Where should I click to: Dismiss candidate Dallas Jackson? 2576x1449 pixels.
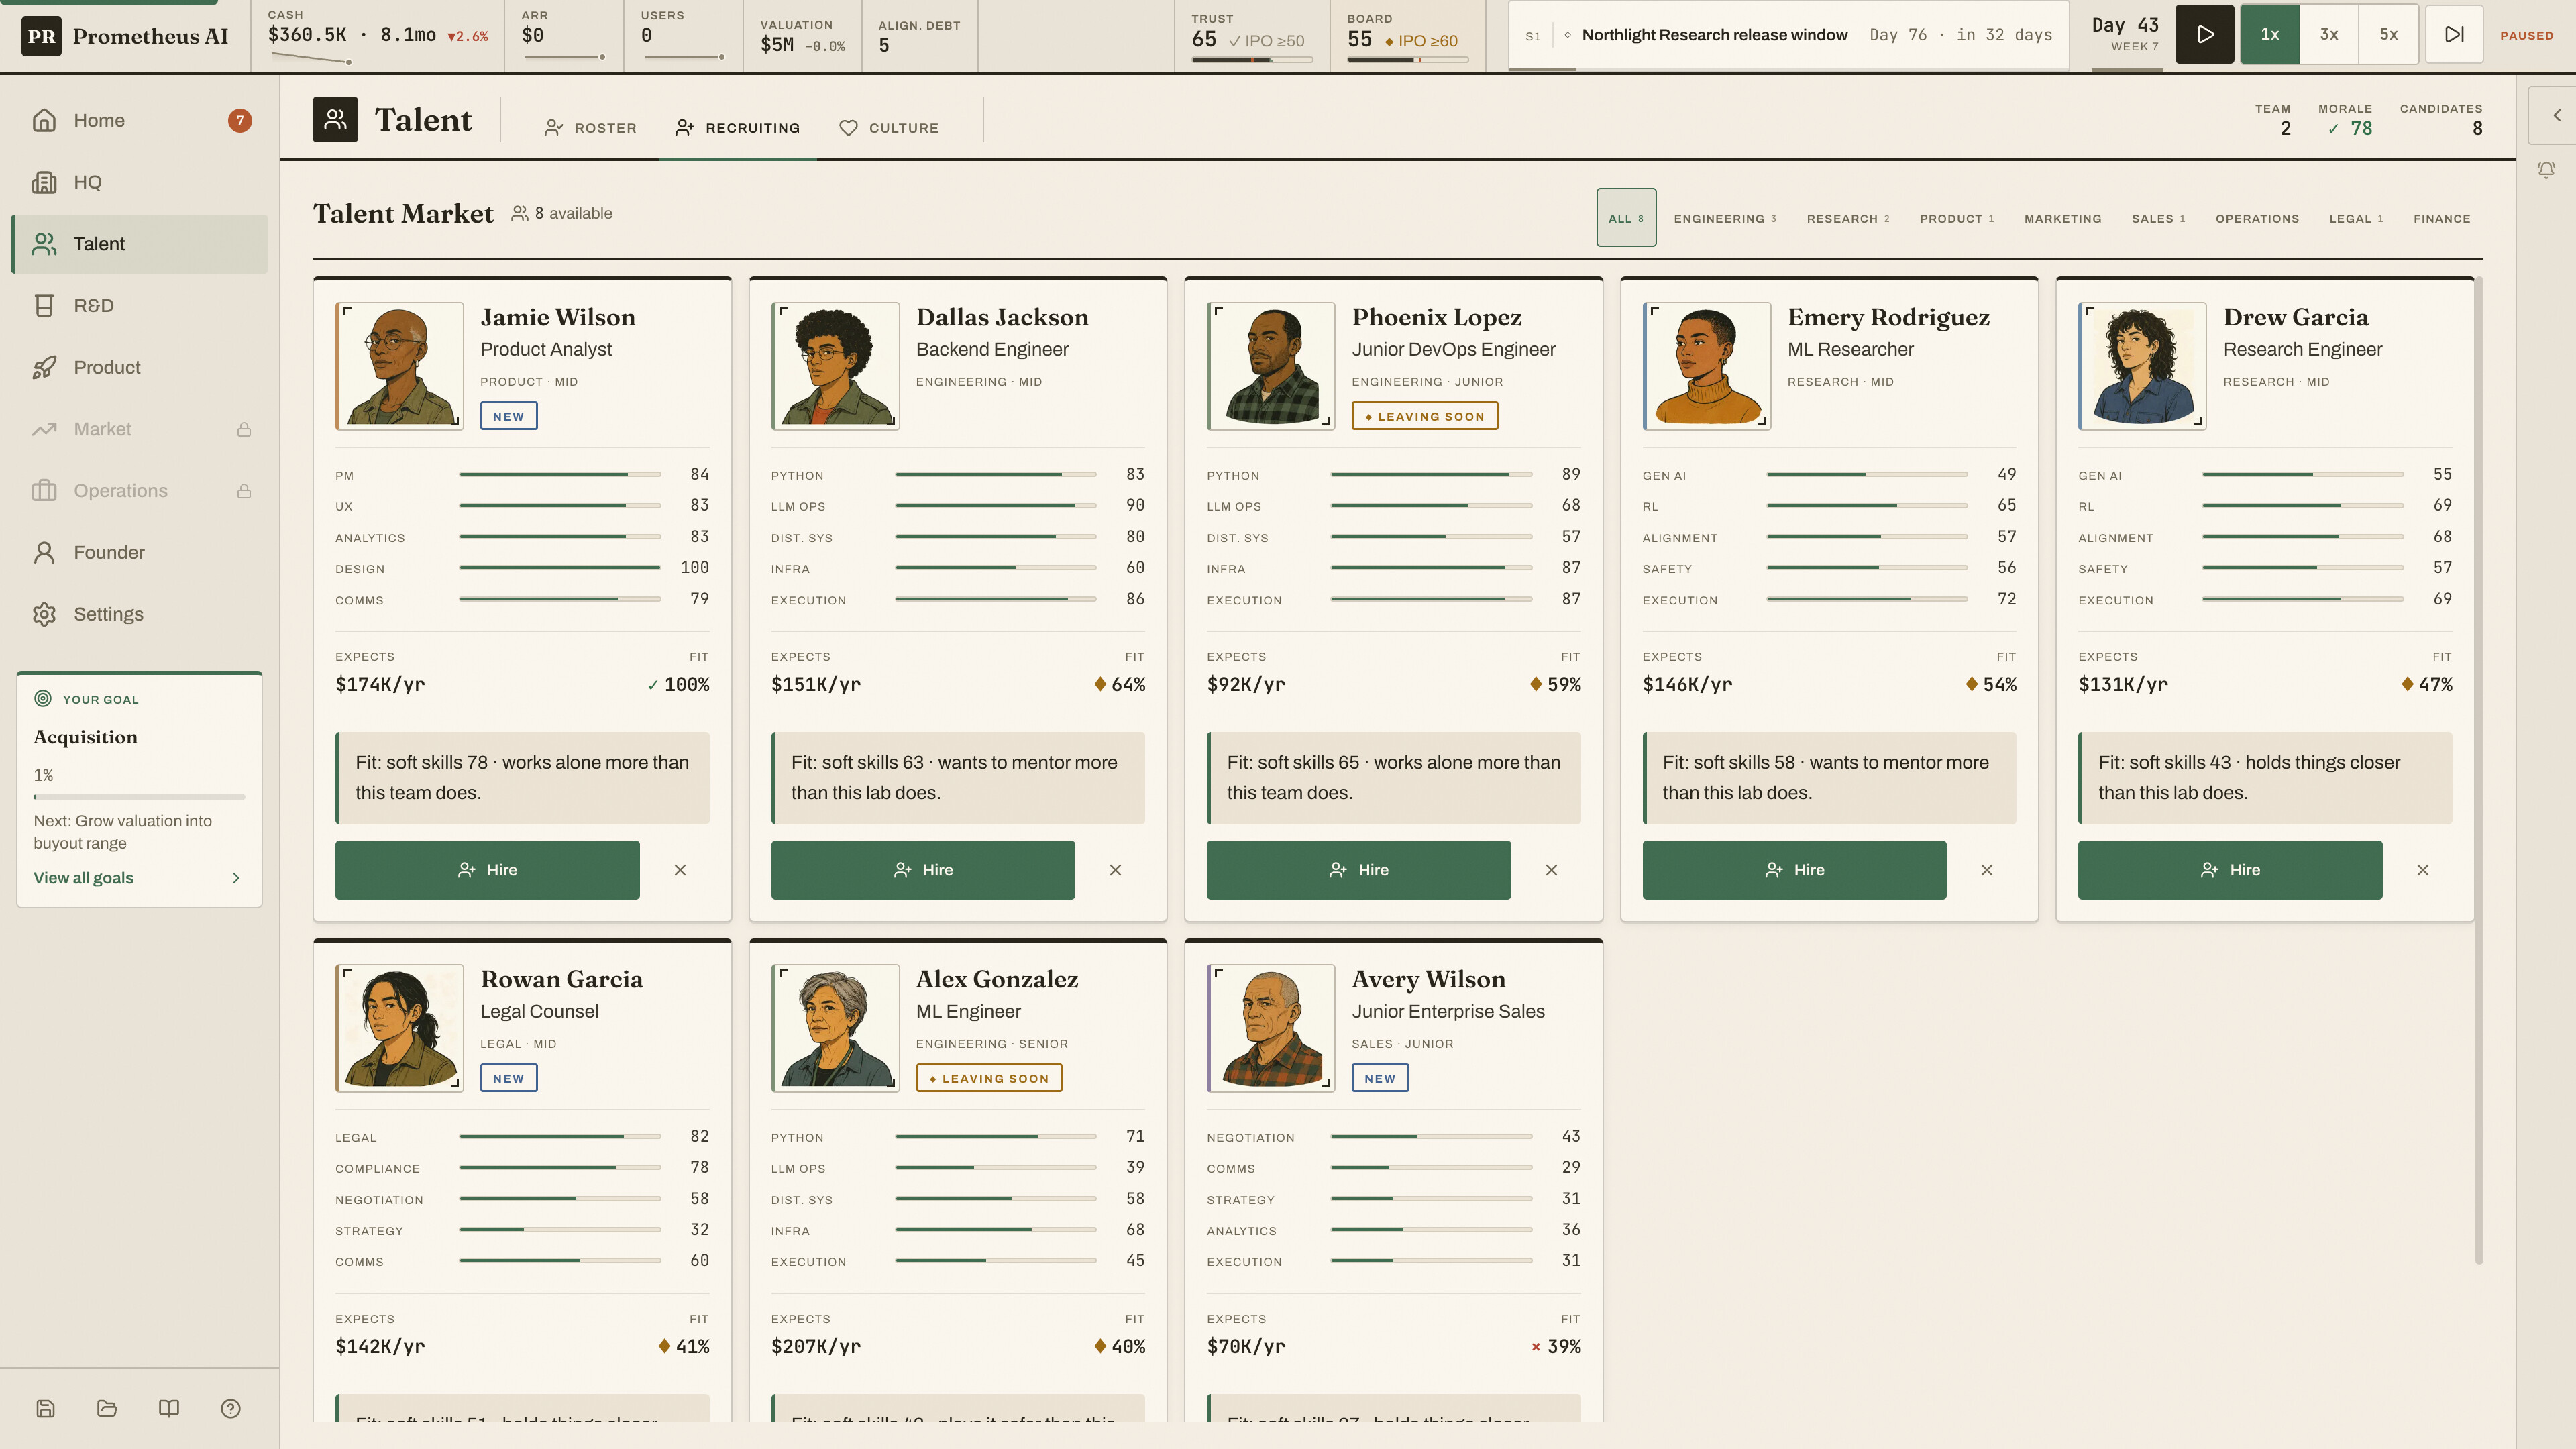coord(1115,870)
